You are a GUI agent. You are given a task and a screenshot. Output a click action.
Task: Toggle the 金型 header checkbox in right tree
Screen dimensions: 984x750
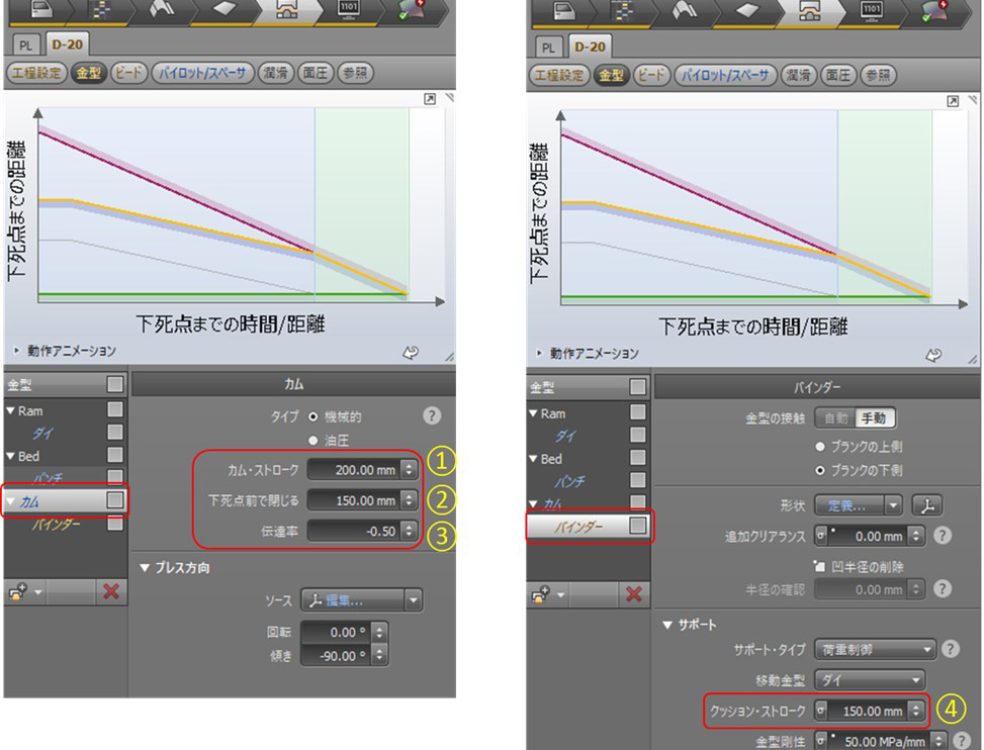coord(638,387)
